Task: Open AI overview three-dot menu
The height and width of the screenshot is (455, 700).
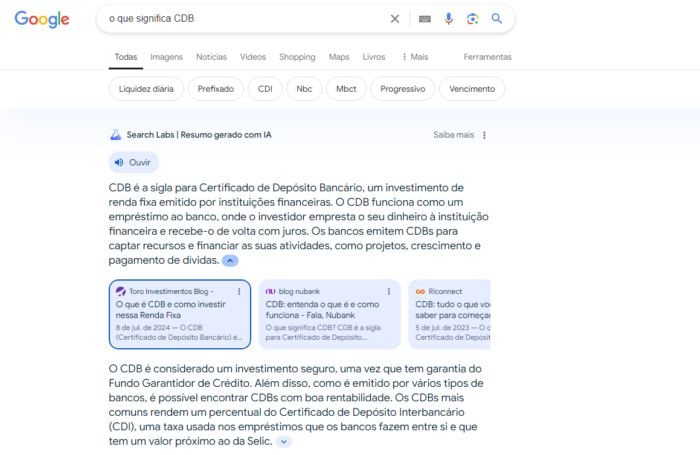Action: coord(484,135)
